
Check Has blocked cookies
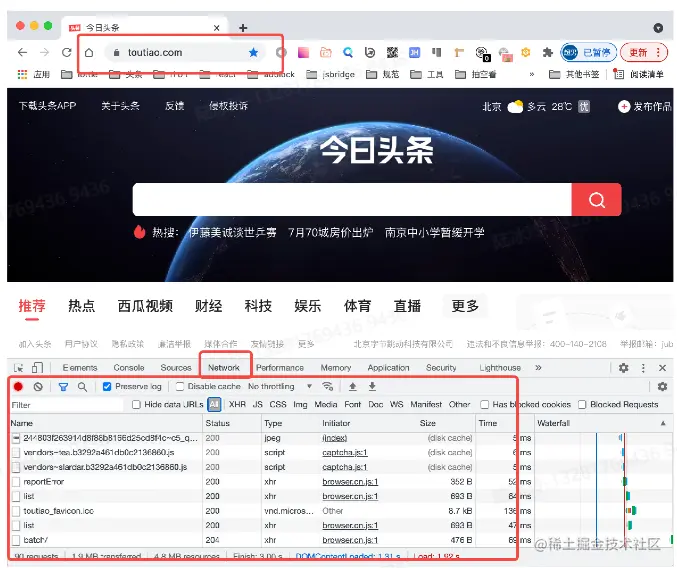point(484,404)
